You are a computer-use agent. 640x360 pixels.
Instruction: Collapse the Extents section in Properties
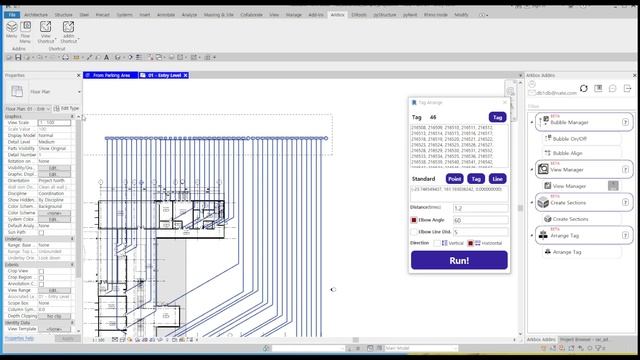(72, 265)
